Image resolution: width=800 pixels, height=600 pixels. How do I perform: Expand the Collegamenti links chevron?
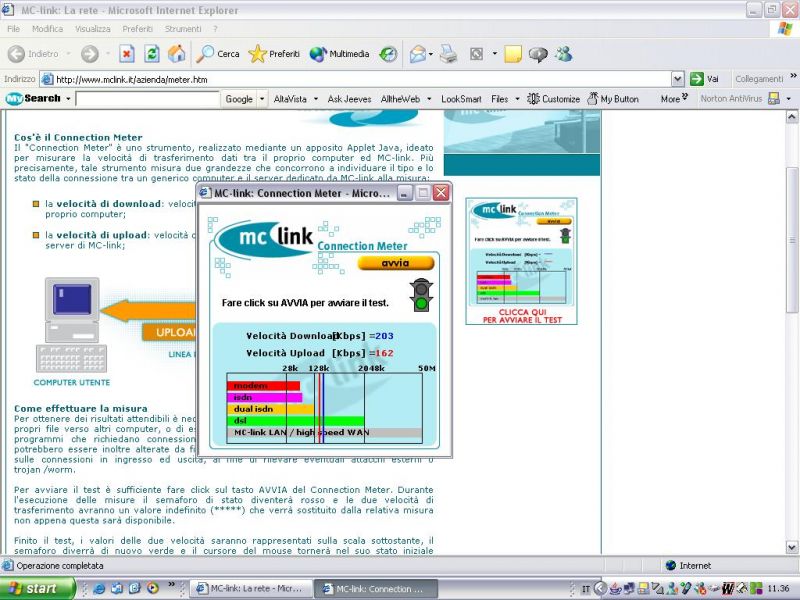click(793, 77)
